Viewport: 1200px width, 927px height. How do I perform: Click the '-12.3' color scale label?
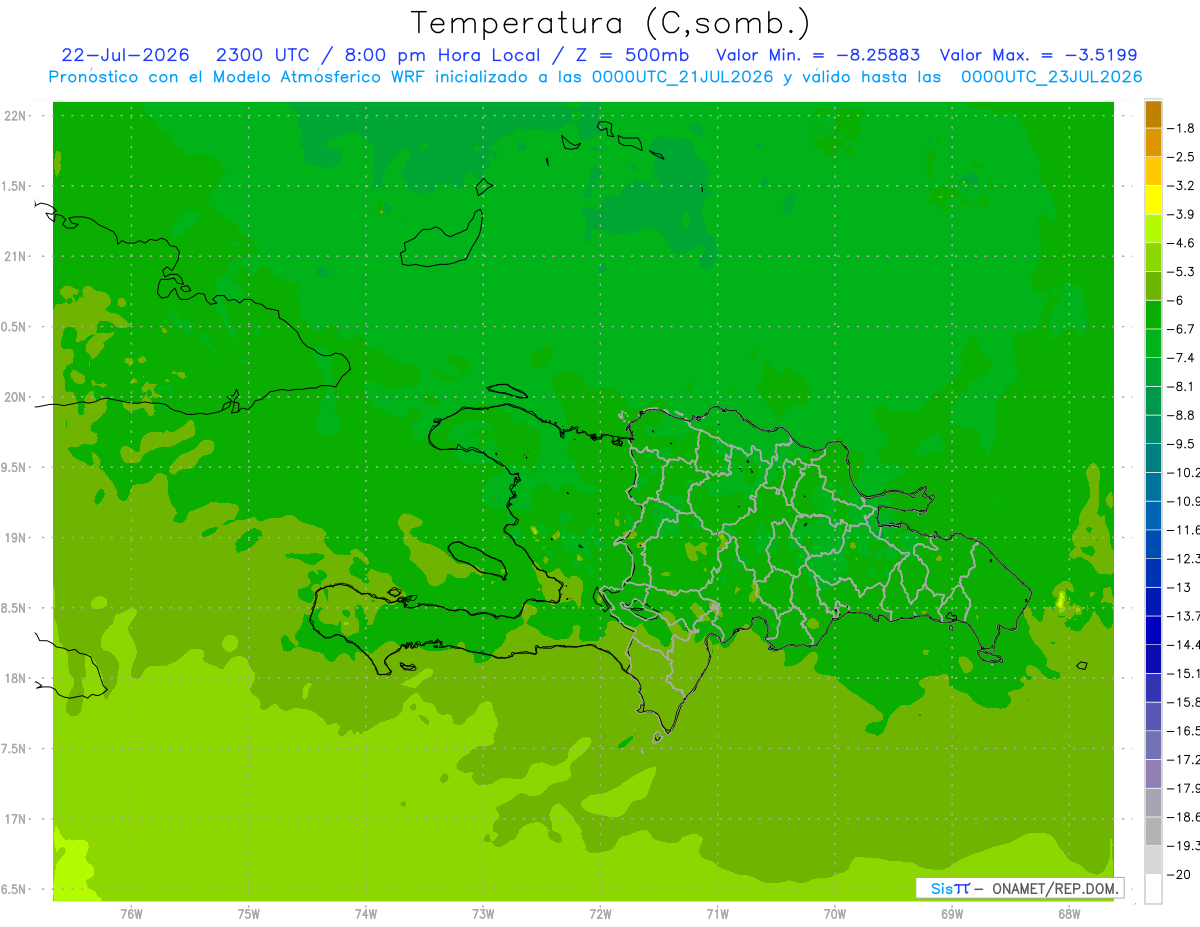[1185, 558]
